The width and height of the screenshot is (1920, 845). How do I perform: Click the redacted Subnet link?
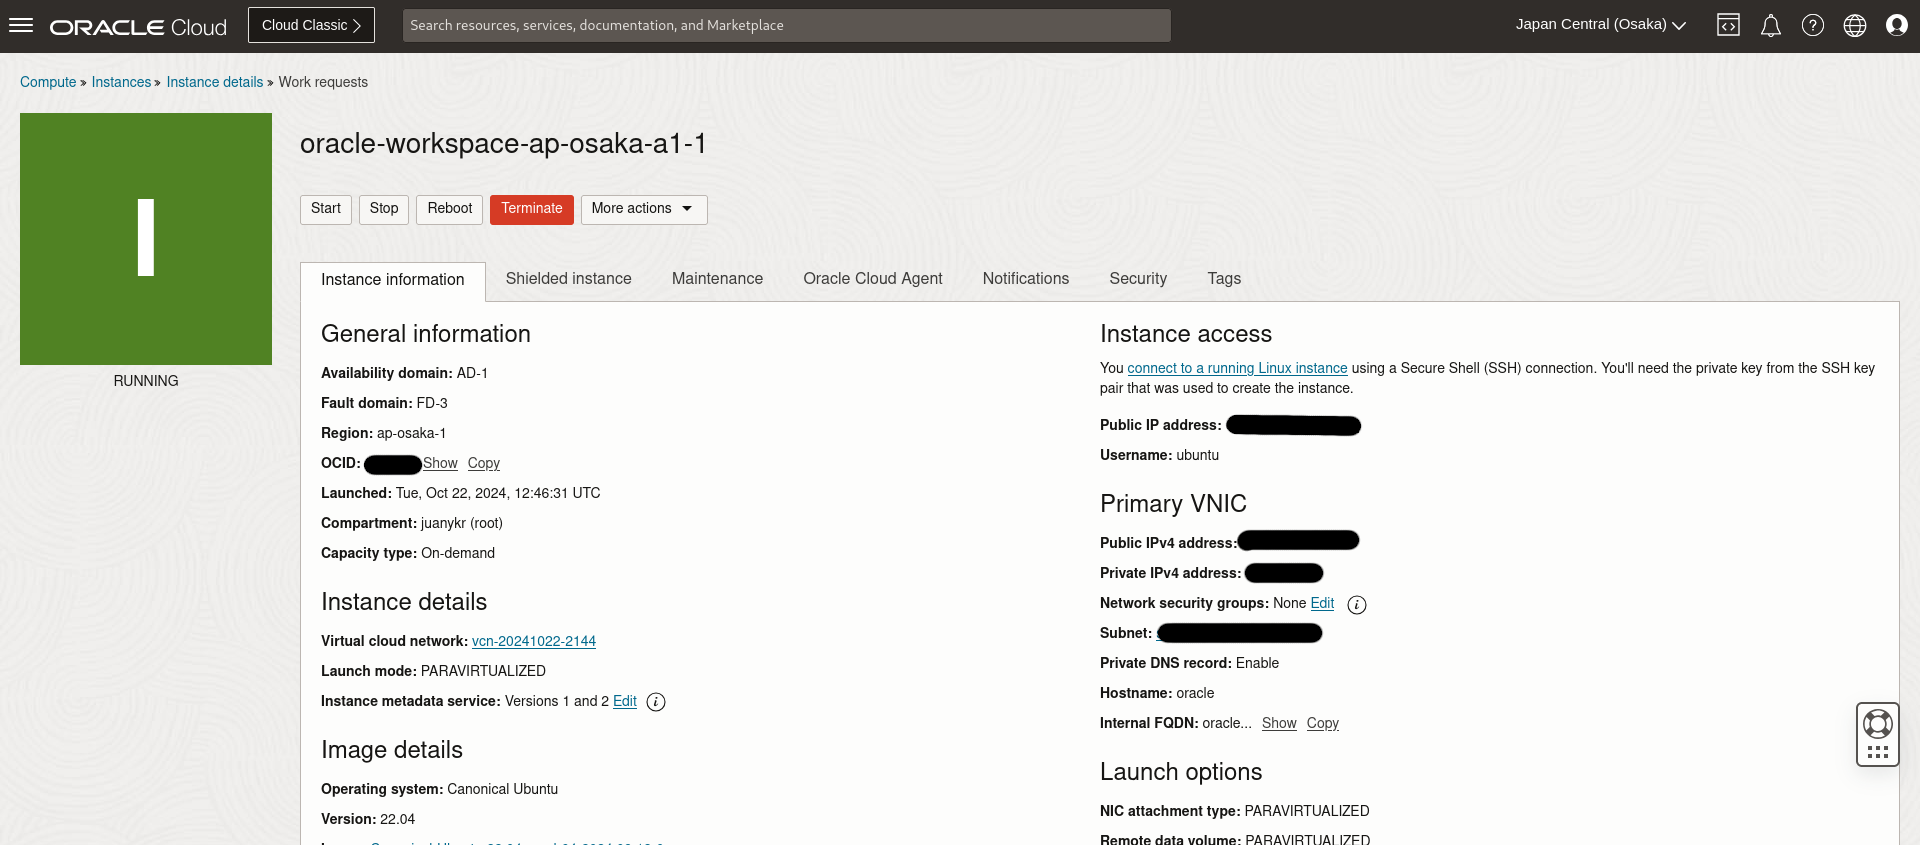pyautogui.click(x=1240, y=633)
